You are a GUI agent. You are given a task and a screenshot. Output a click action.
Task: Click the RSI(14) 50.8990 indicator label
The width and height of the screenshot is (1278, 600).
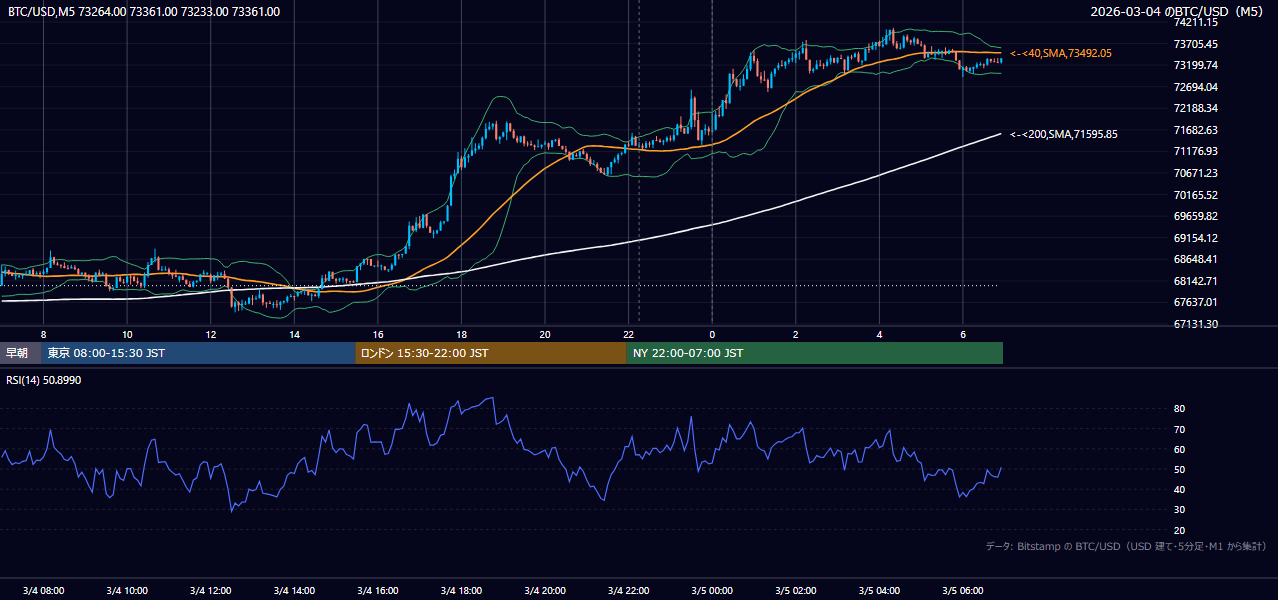tap(44, 380)
